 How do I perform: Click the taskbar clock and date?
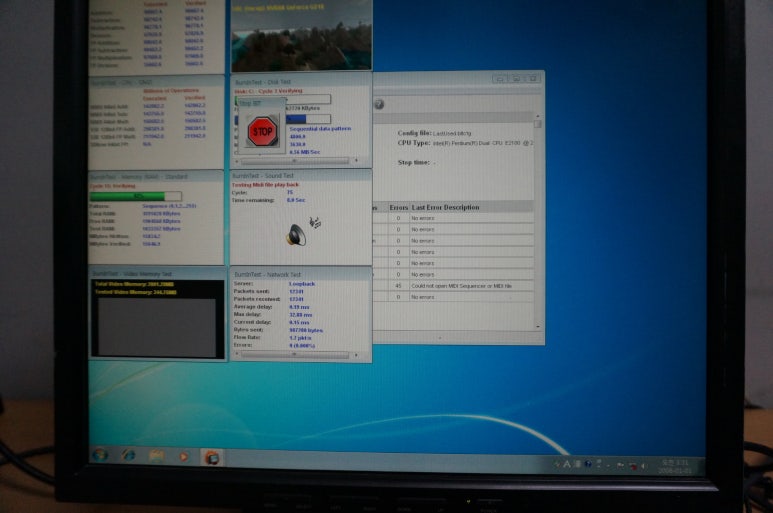(x=675, y=467)
